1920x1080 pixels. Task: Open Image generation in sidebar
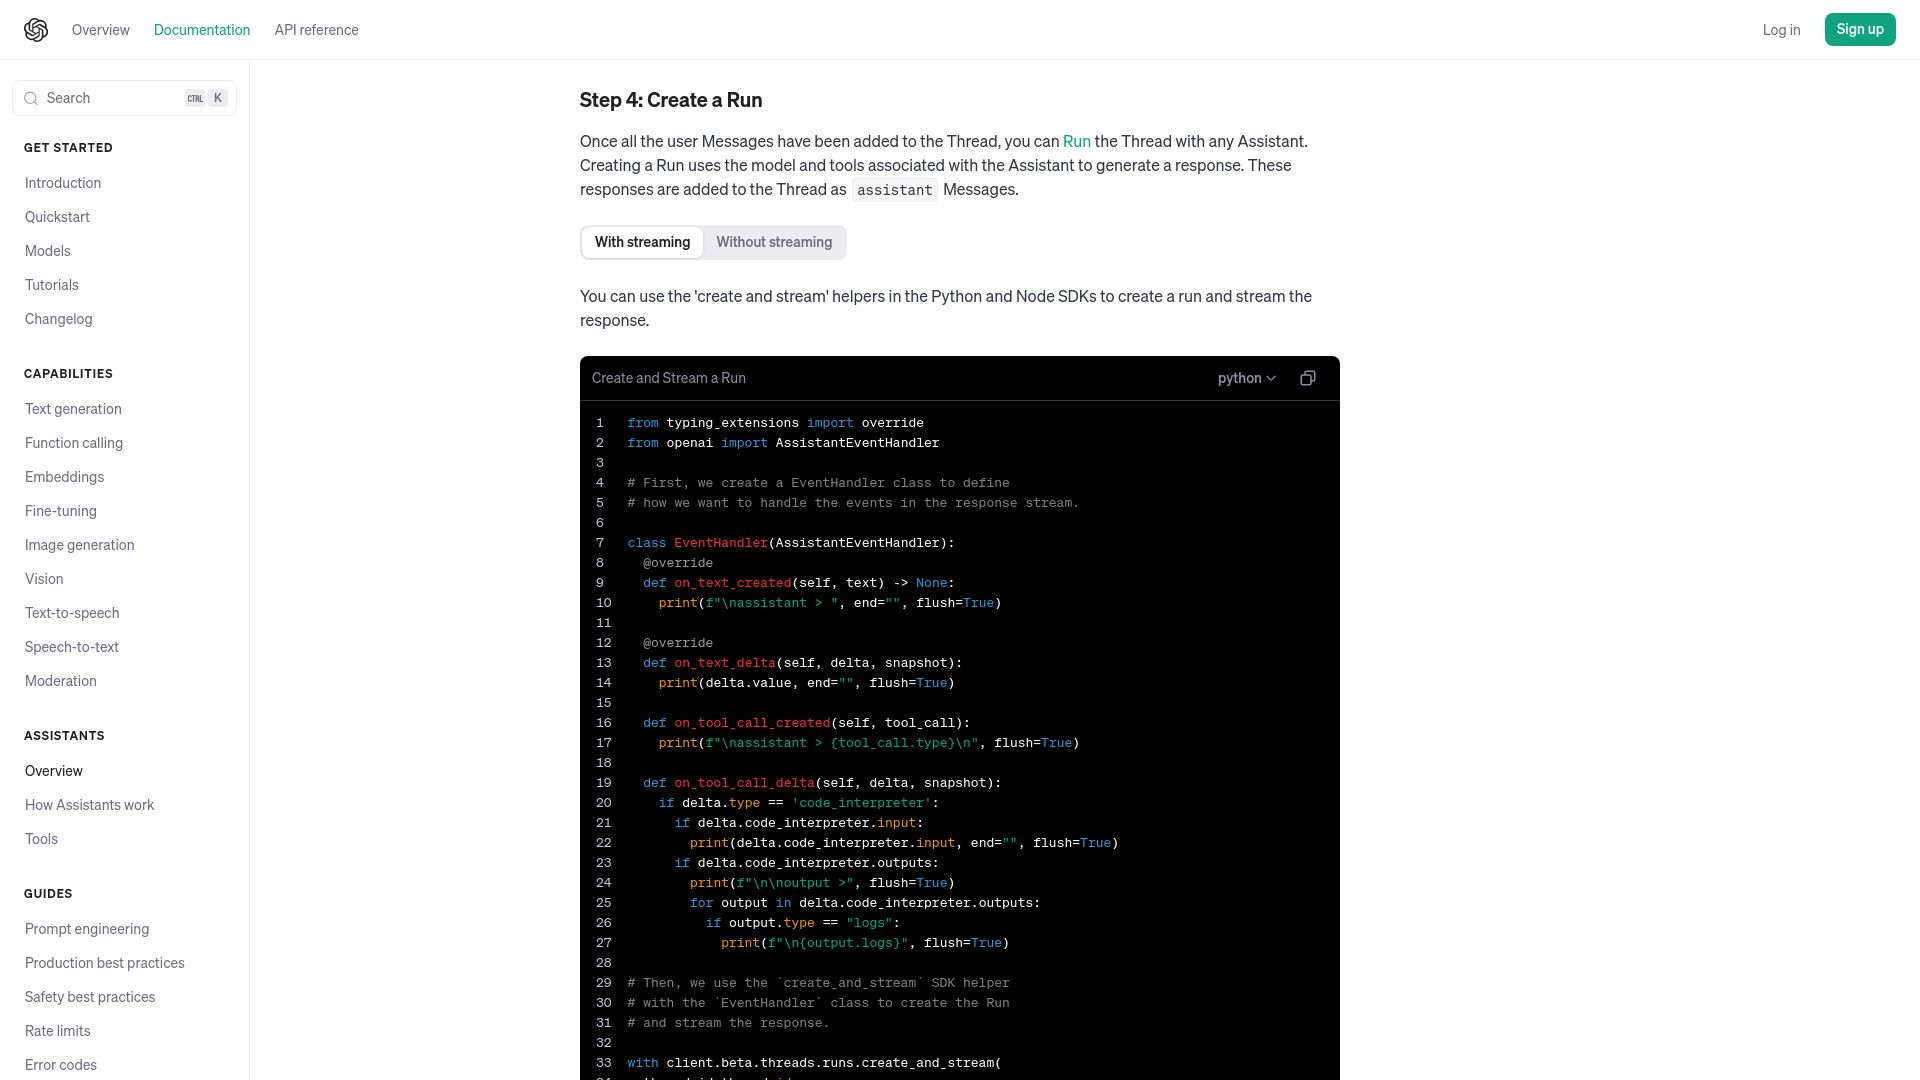pyautogui.click(x=80, y=545)
